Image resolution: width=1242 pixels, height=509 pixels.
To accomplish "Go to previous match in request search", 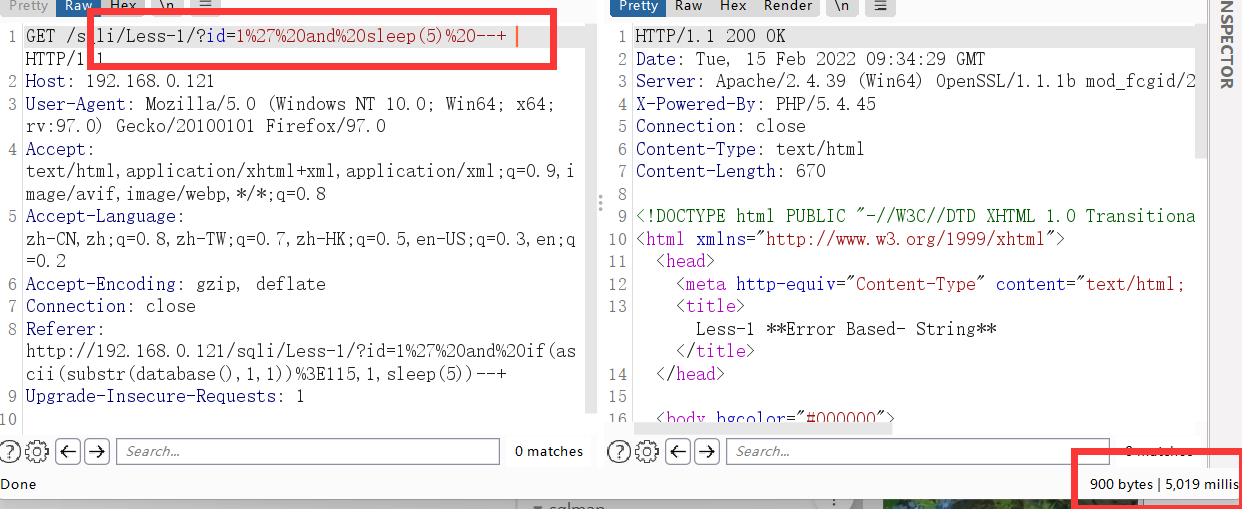I will pyautogui.click(x=67, y=451).
